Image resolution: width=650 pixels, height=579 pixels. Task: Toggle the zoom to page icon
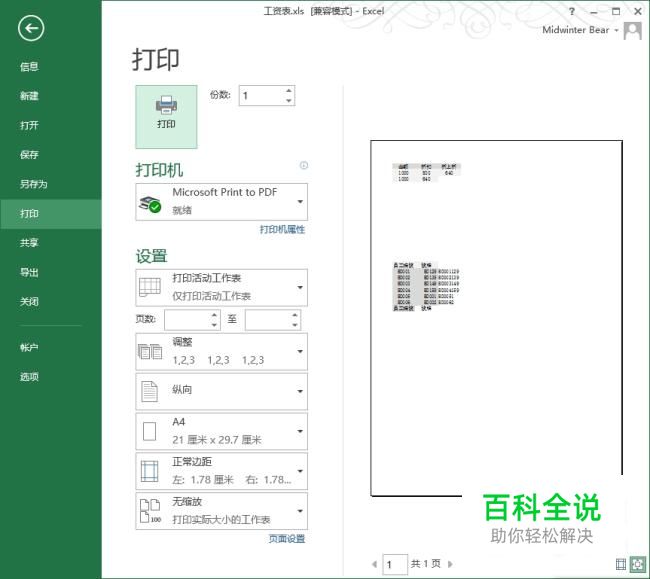(637, 564)
